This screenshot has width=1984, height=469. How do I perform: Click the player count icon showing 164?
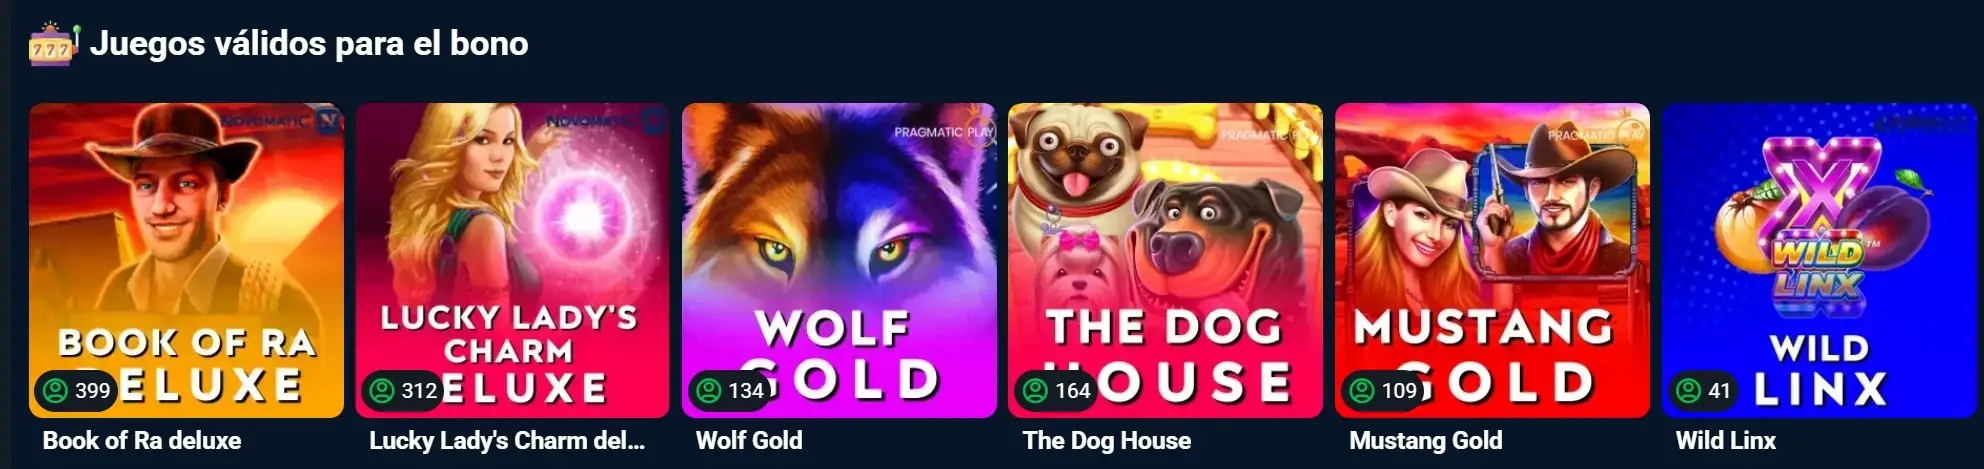[x=1035, y=390]
